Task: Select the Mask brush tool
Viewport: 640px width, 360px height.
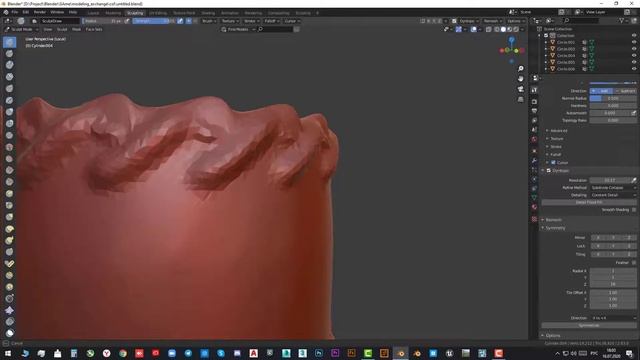Action: click(x=9, y=333)
